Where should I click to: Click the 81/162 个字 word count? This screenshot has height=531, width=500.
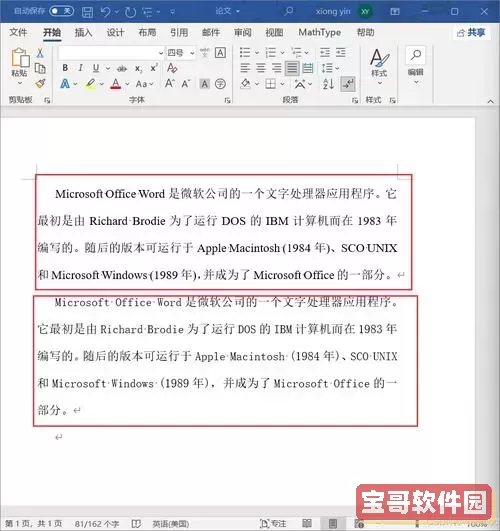click(97, 524)
